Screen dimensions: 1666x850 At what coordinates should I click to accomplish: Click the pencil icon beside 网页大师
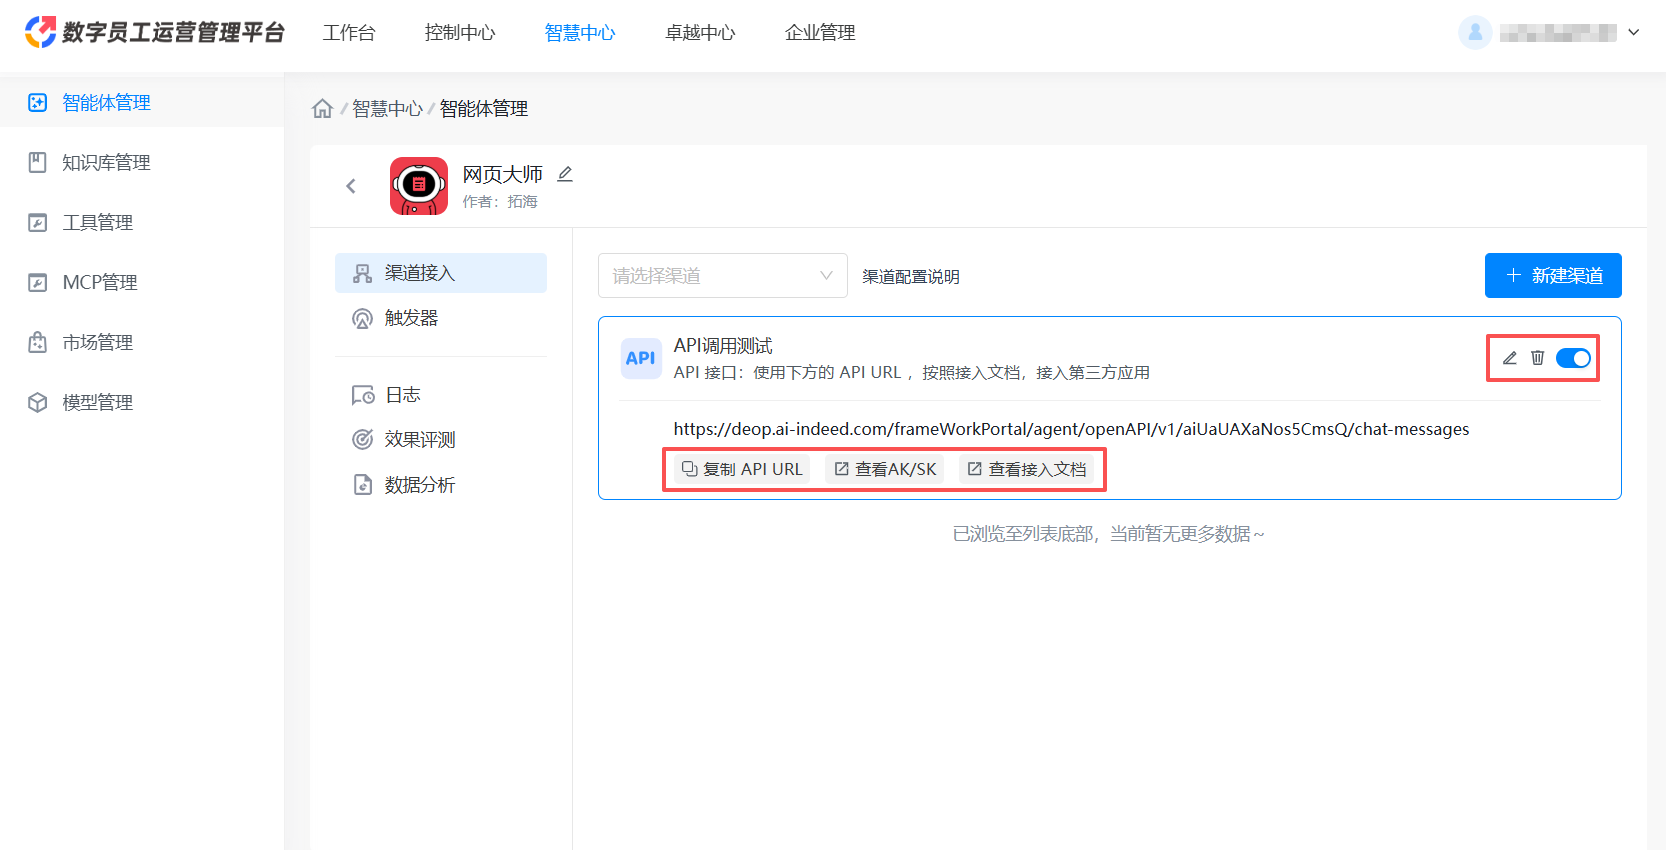point(565,174)
